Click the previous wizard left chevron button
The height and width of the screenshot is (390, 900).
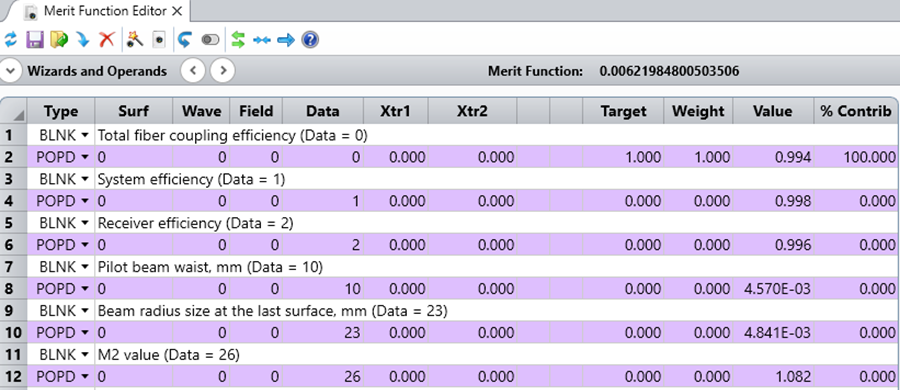193,71
